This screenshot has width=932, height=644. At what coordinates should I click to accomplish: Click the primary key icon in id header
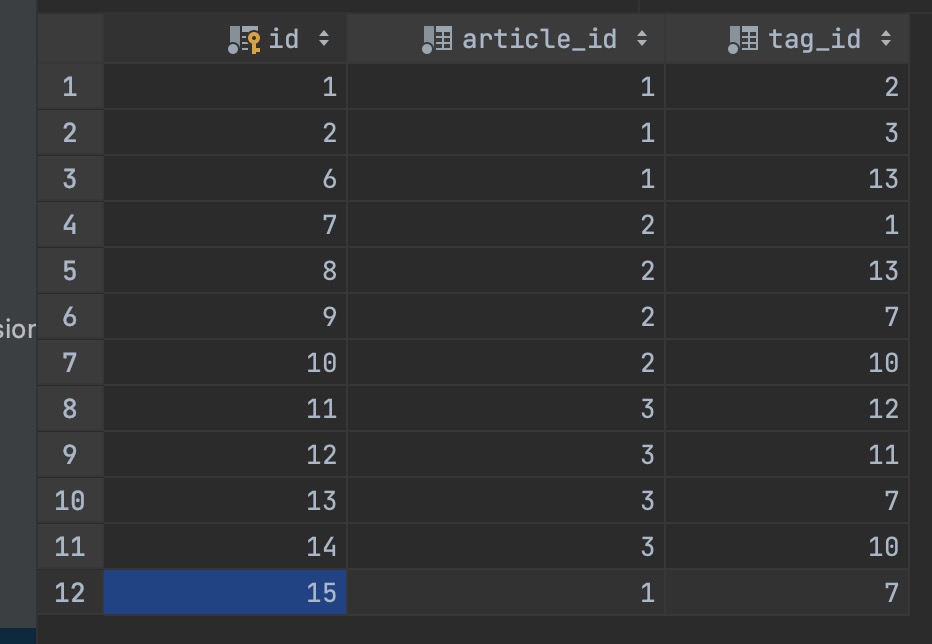[244, 40]
